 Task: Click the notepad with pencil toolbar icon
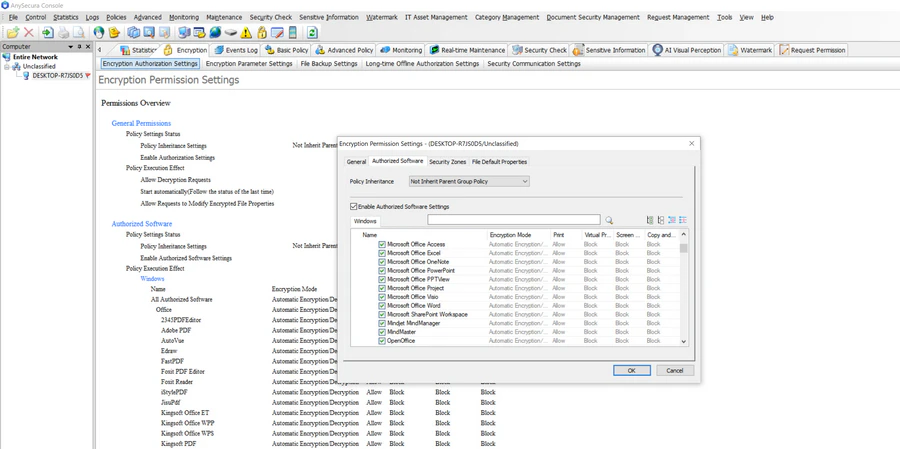[277, 33]
